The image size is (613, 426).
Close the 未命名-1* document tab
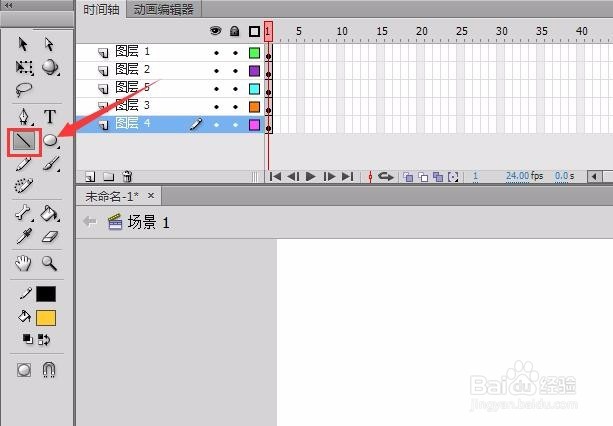coord(151,195)
